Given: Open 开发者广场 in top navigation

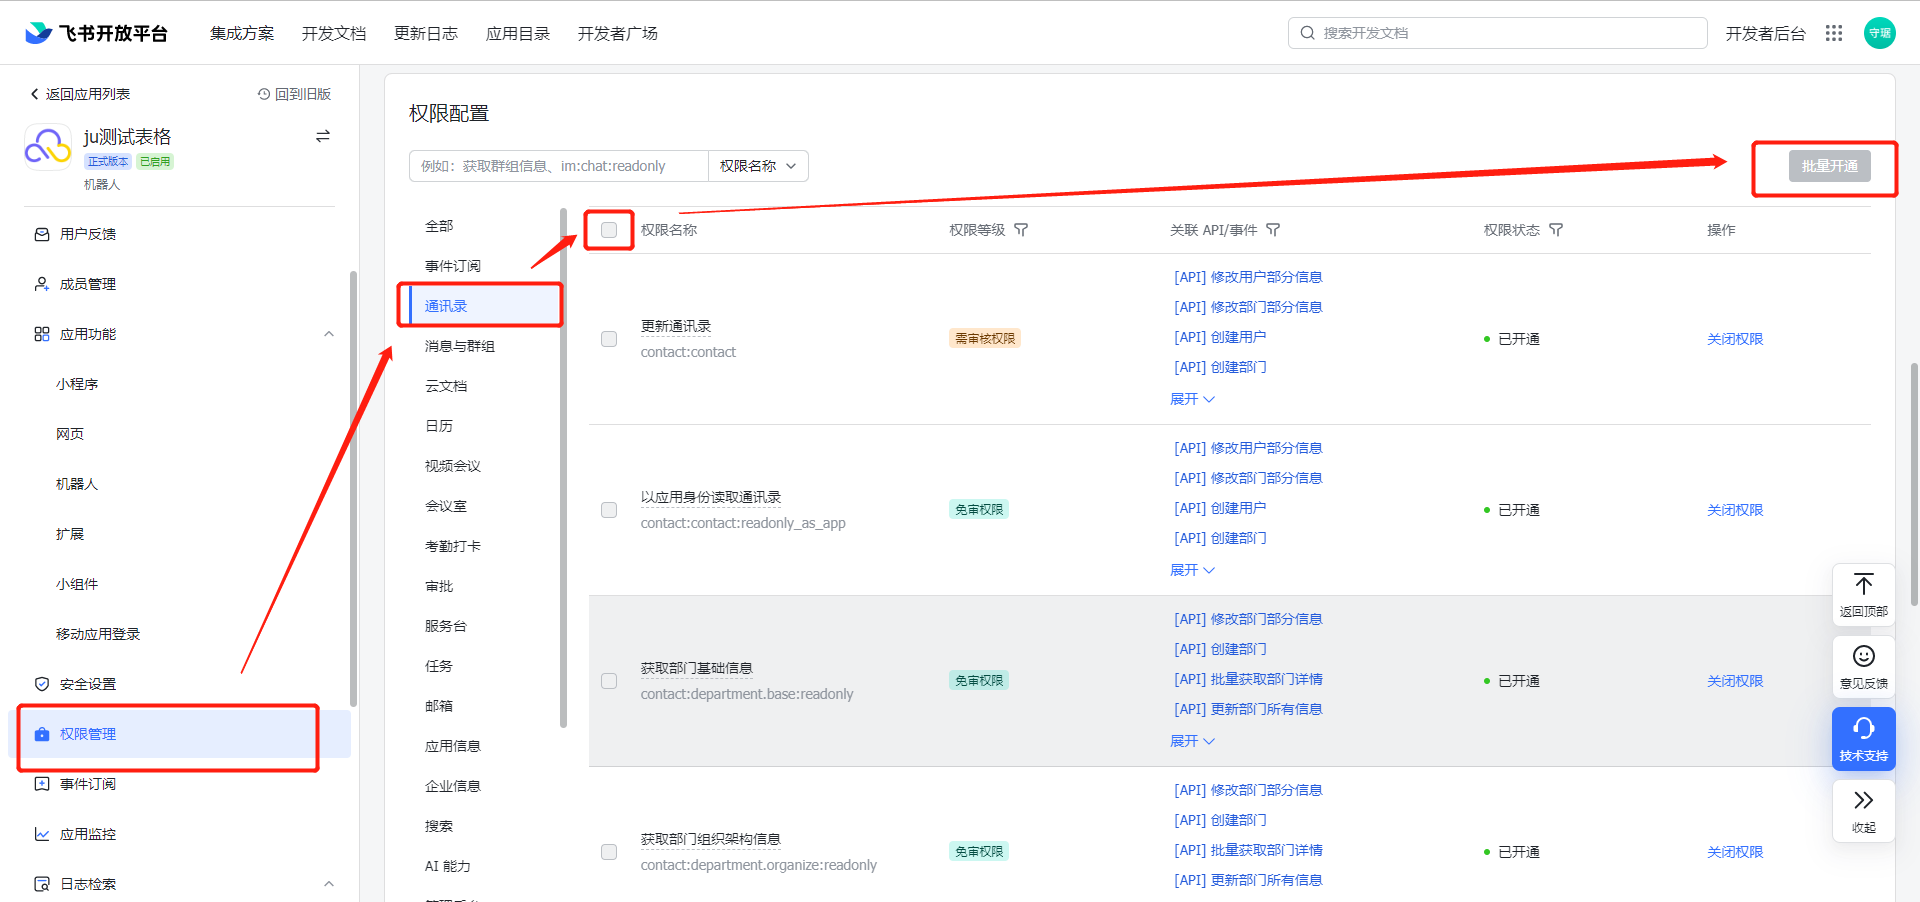Looking at the screenshot, I should coord(618,33).
